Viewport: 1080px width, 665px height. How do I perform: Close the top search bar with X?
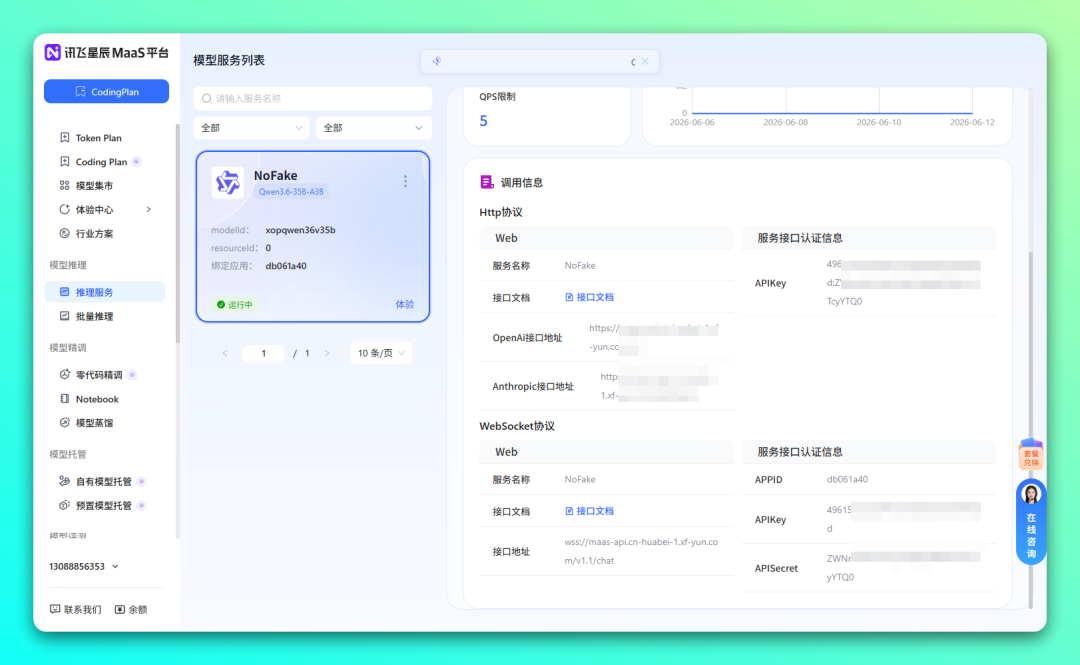[645, 61]
